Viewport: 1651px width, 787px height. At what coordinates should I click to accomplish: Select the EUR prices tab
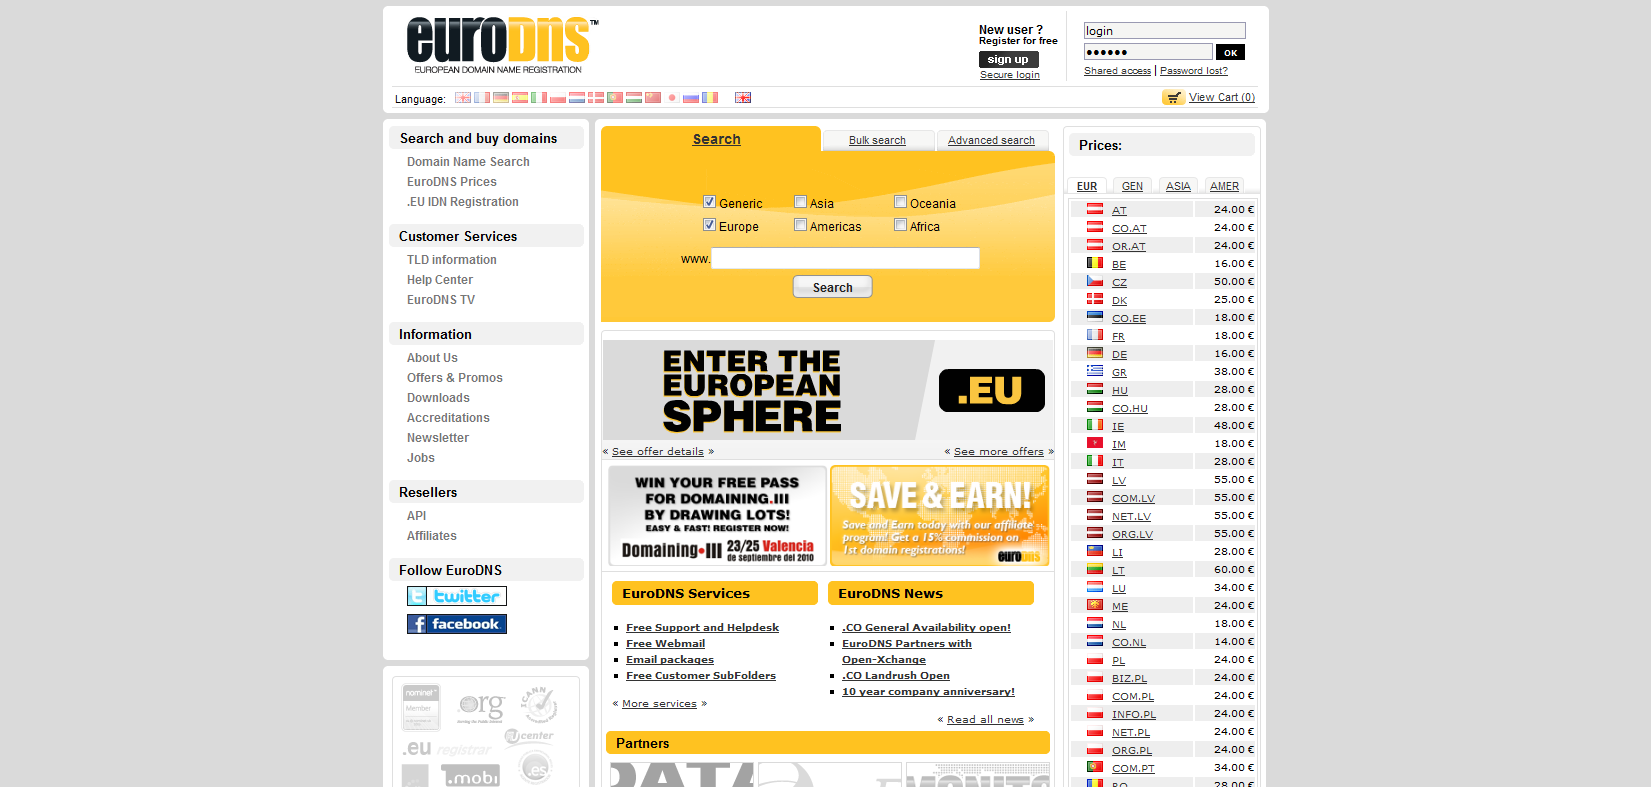[1087, 186]
